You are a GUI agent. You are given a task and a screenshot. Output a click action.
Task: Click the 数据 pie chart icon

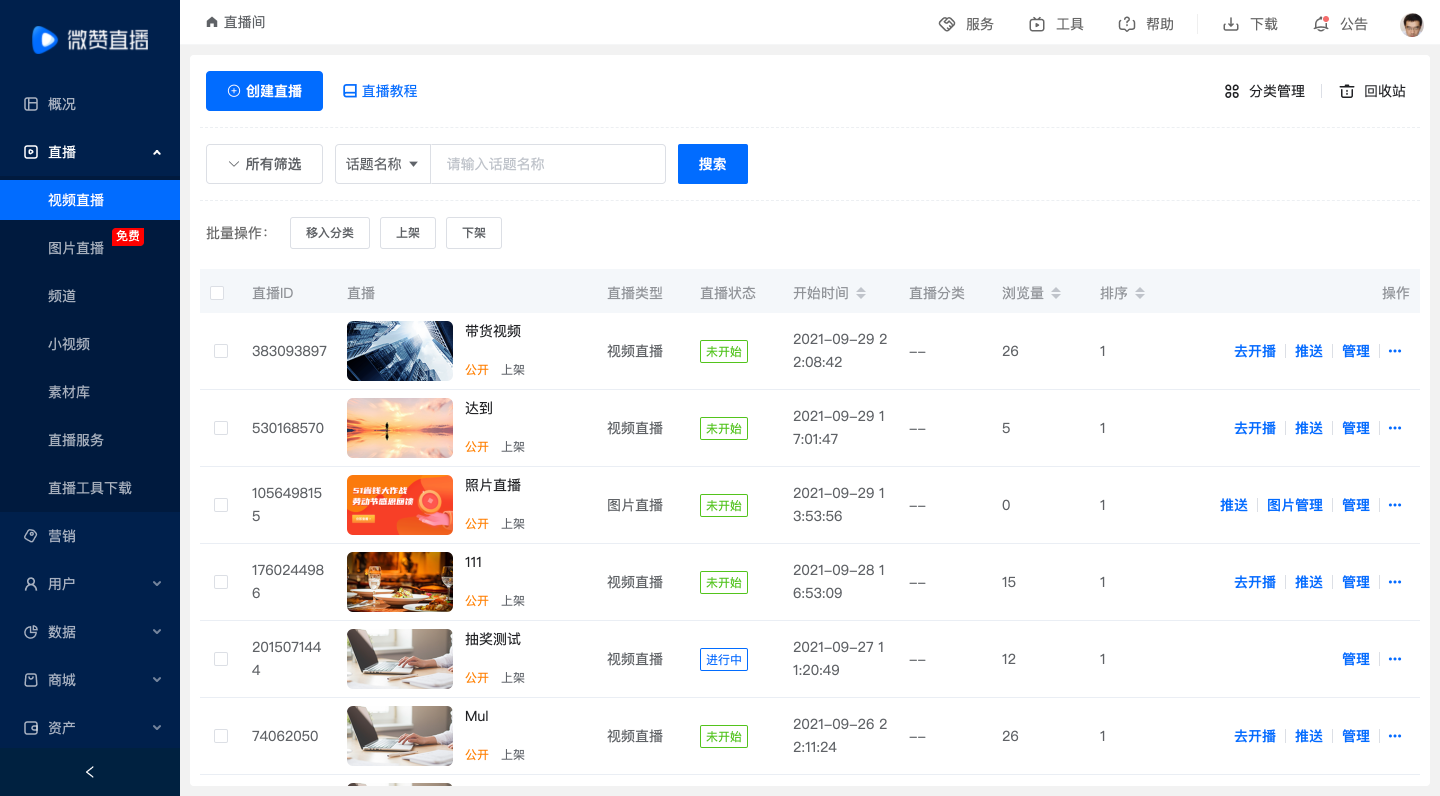pos(31,632)
